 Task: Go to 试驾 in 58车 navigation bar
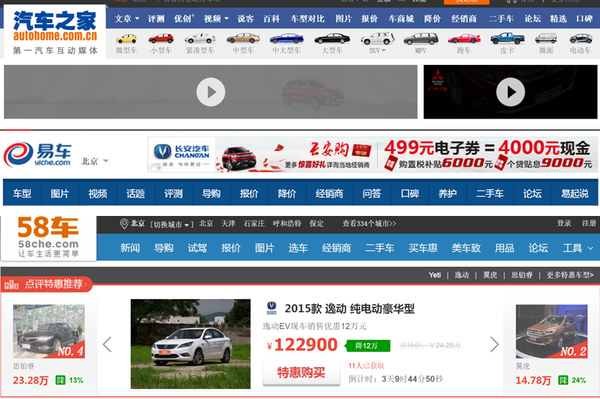197,248
